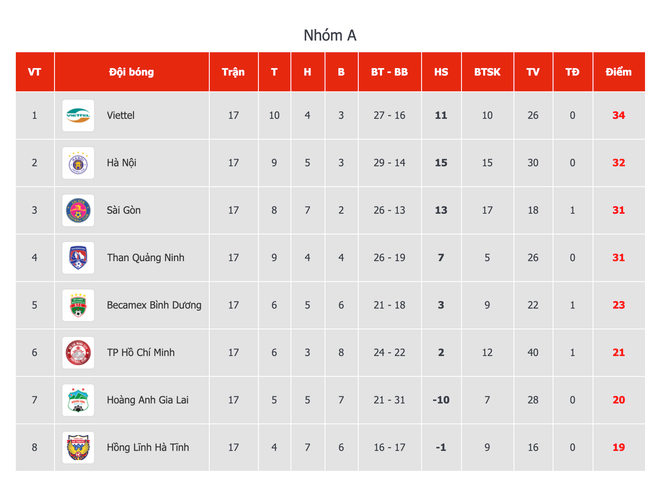Click the TP Hồ Chí Minh club logo

point(78,353)
